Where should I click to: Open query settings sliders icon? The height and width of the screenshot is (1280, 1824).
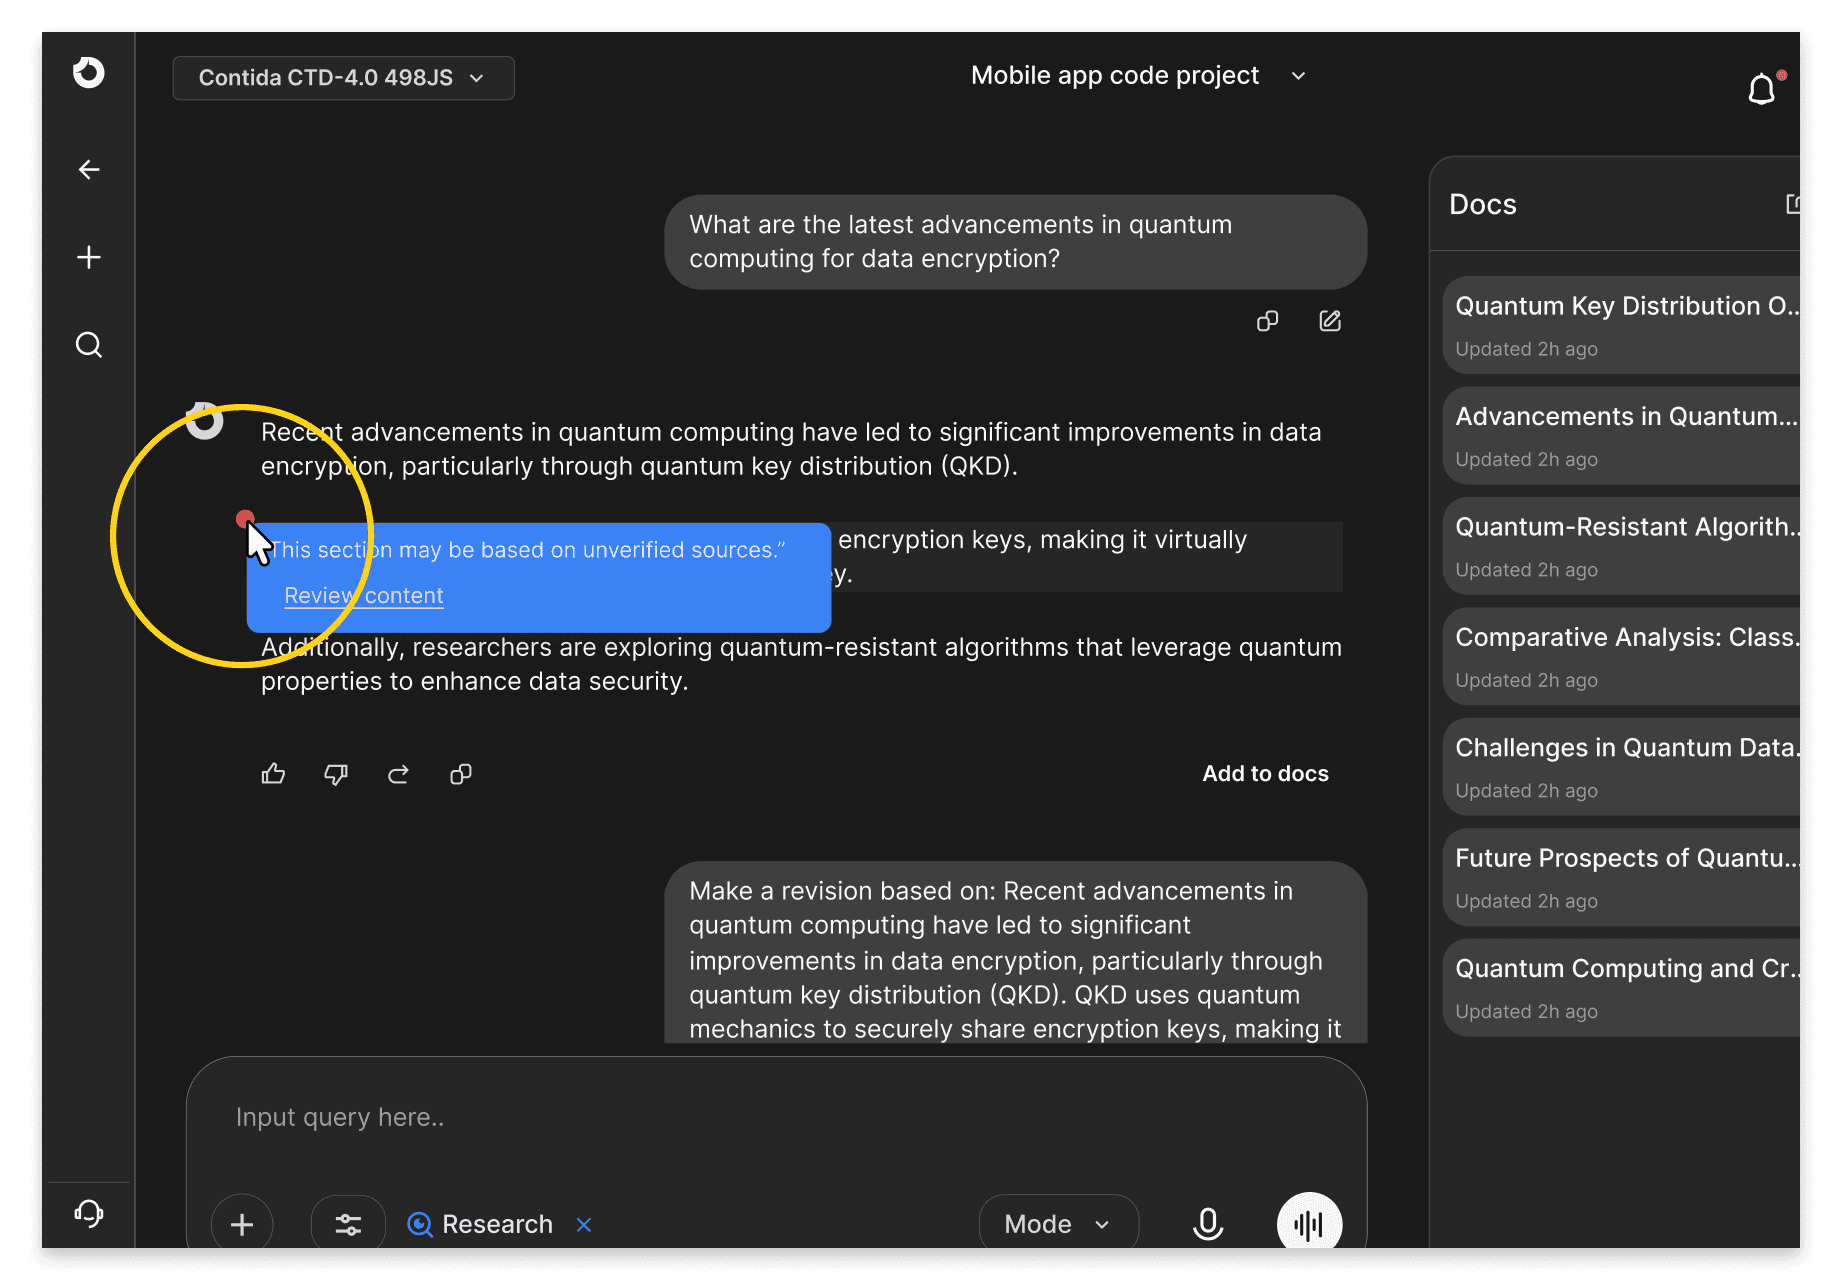coord(348,1224)
